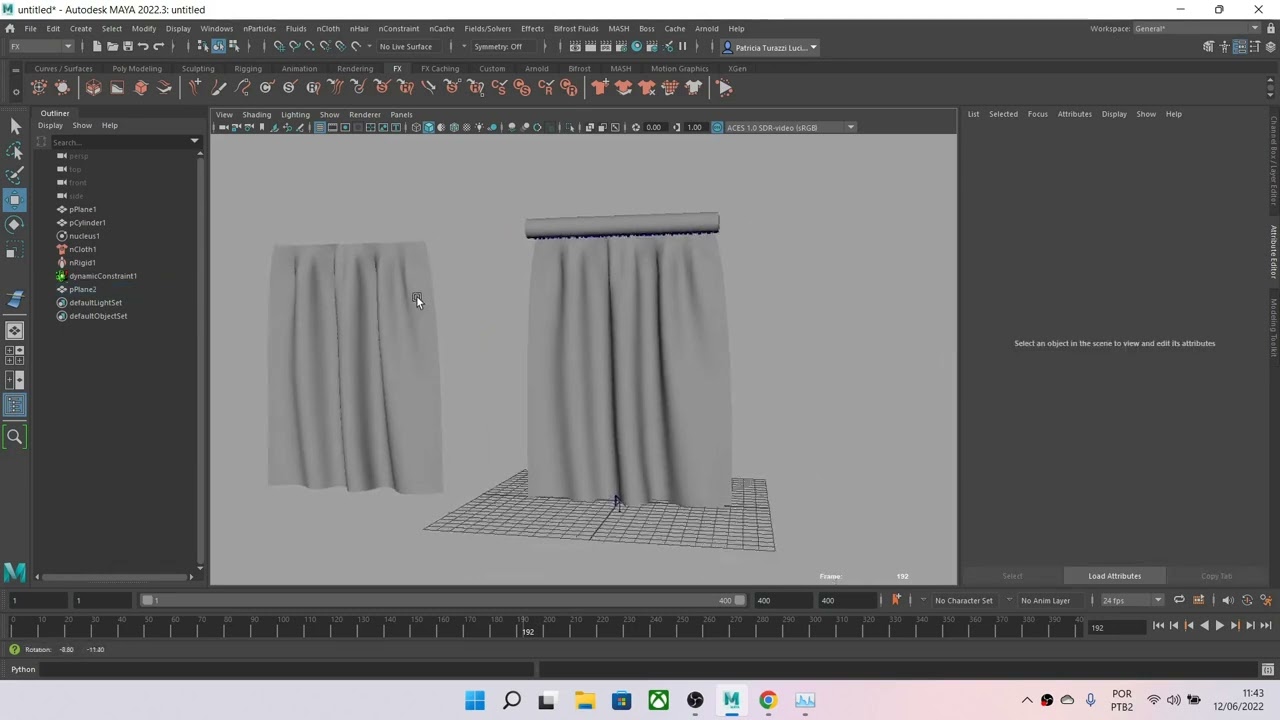This screenshot has width=1280, height=720.
Task: Select the arrow Select tool in toolbox
Action: click(x=15, y=126)
